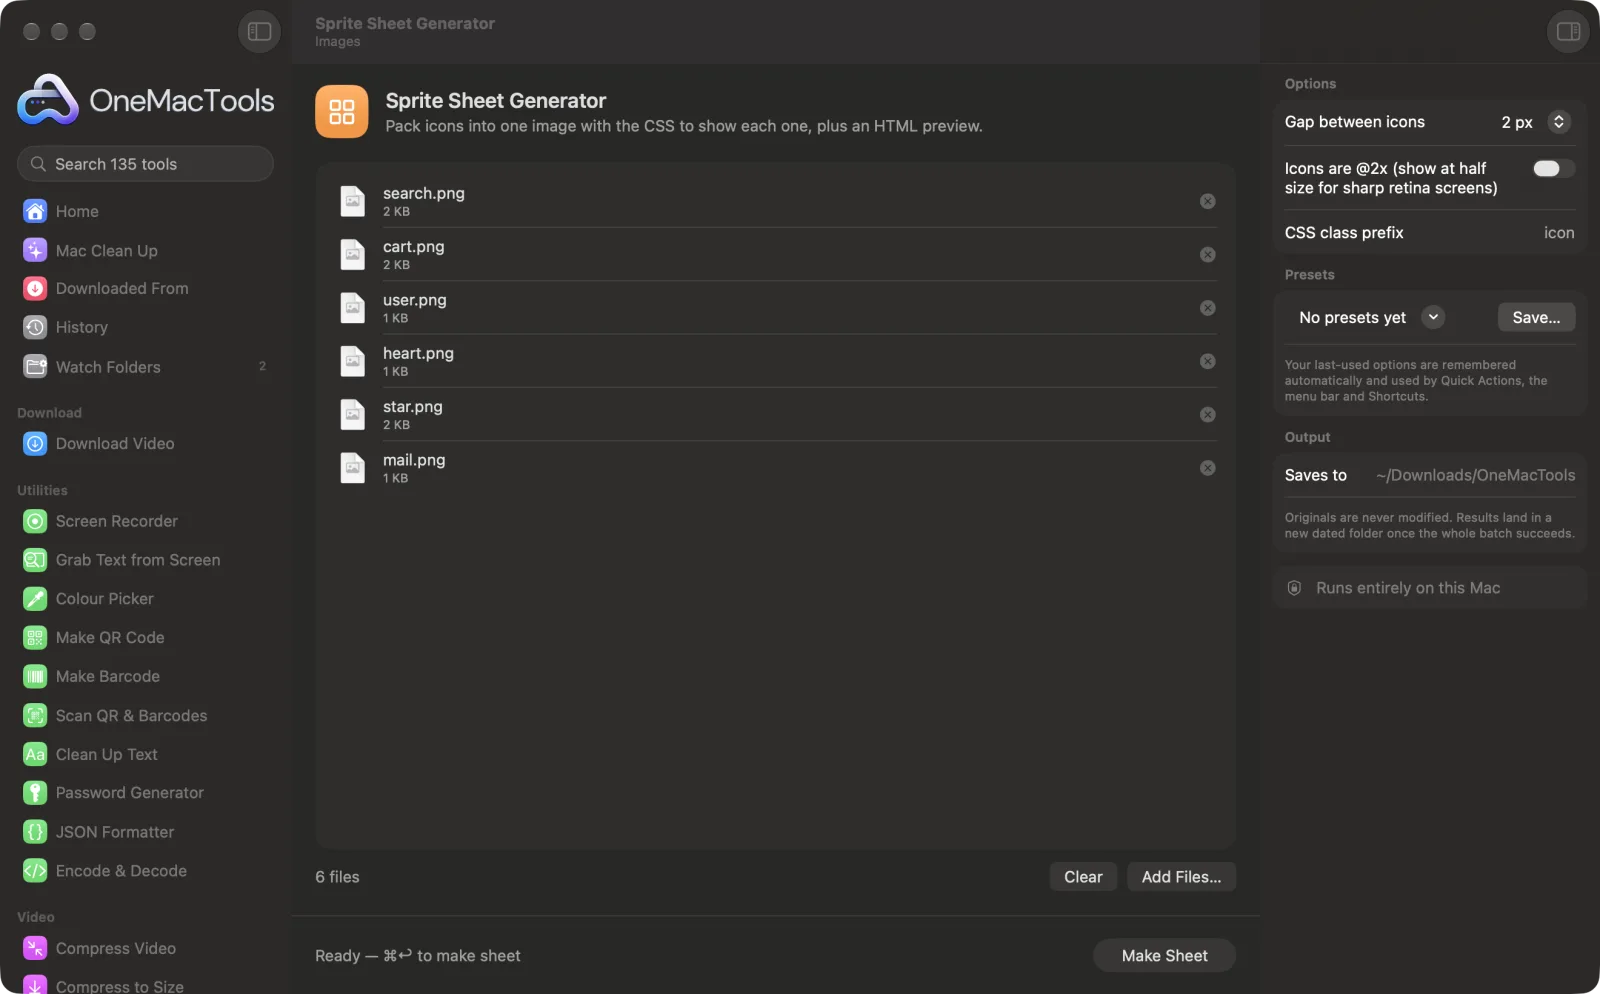Remove heart.png from the list
The width and height of the screenshot is (1600, 994).
pos(1207,361)
